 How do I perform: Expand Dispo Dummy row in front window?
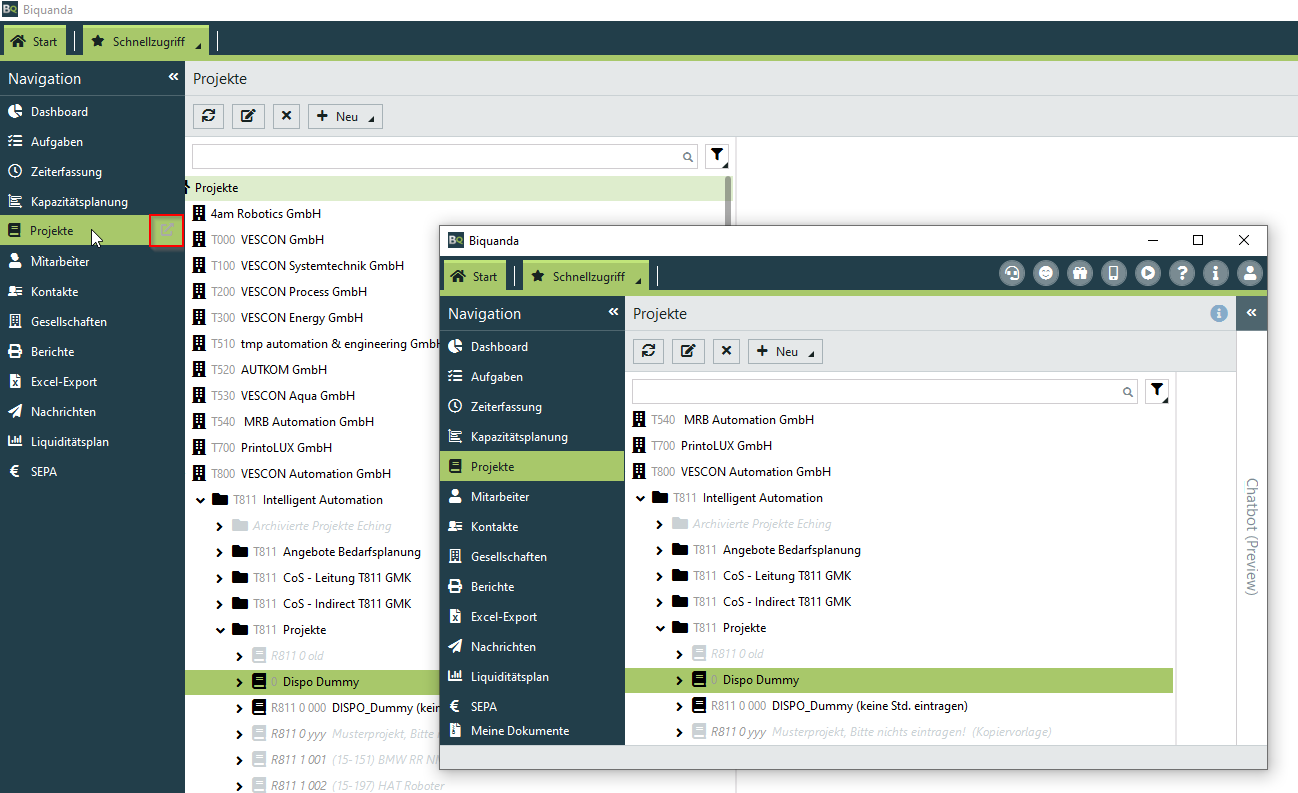tap(679, 680)
